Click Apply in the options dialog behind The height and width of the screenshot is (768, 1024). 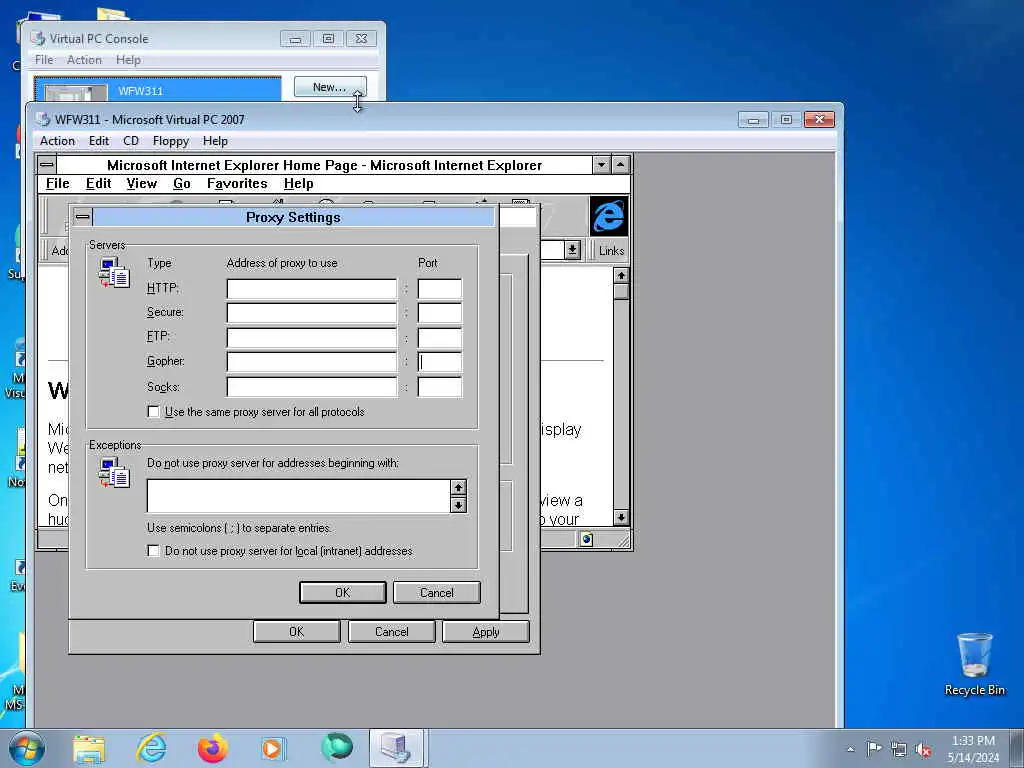coord(486,632)
